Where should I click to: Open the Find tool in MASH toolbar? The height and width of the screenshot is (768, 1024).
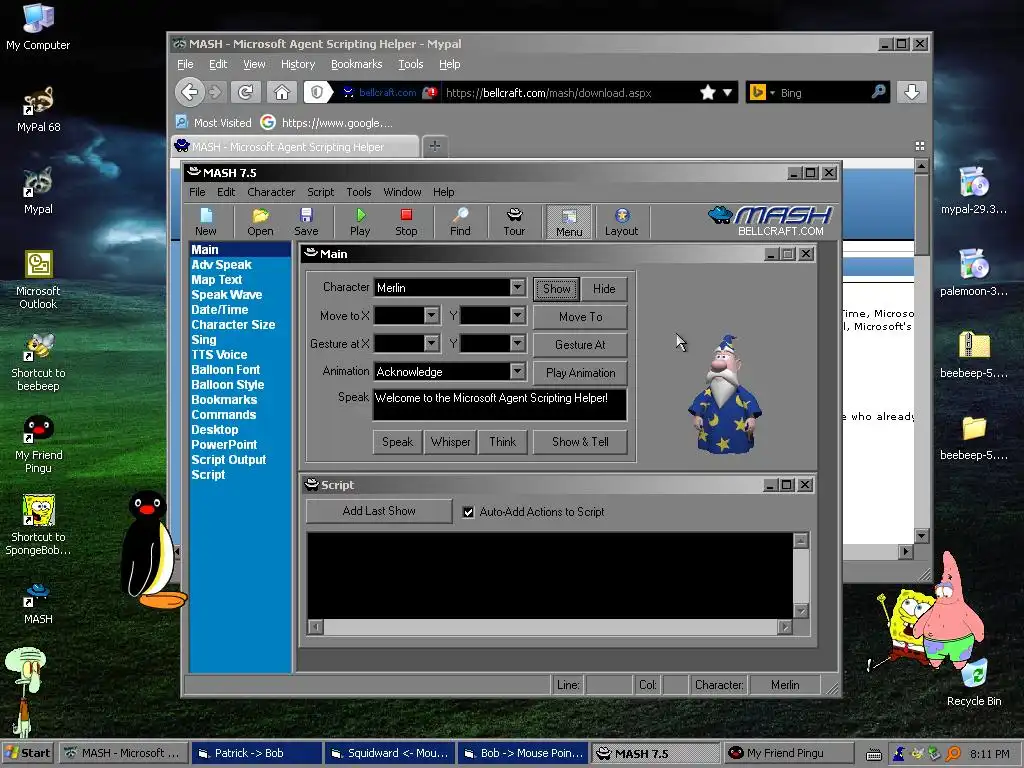[x=460, y=221]
